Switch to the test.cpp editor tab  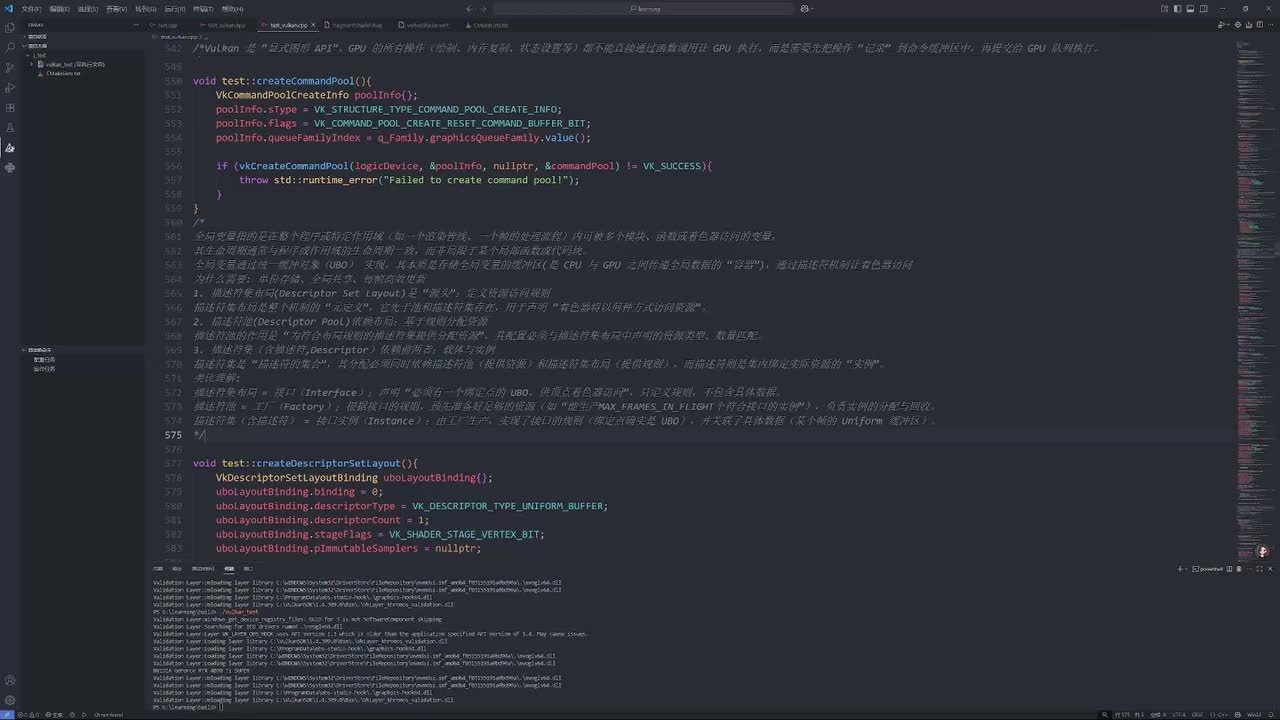click(166, 25)
